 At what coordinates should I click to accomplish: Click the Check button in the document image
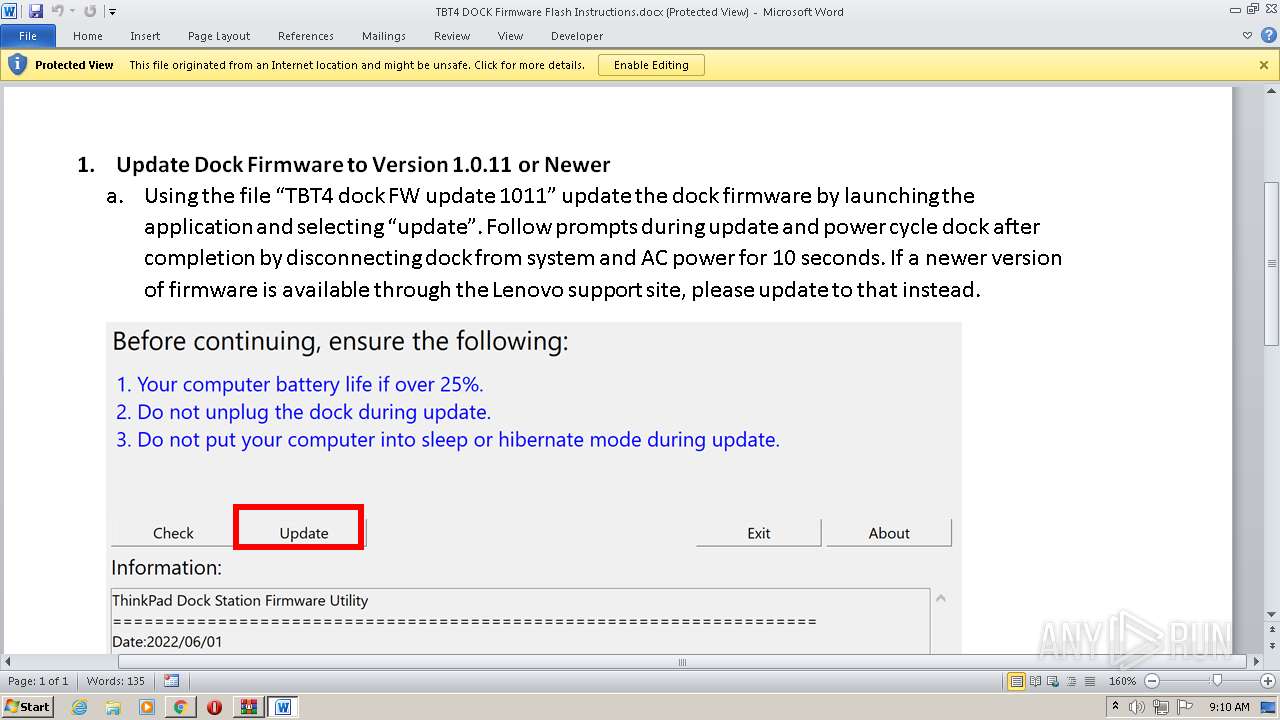pyautogui.click(x=173, y=533)
